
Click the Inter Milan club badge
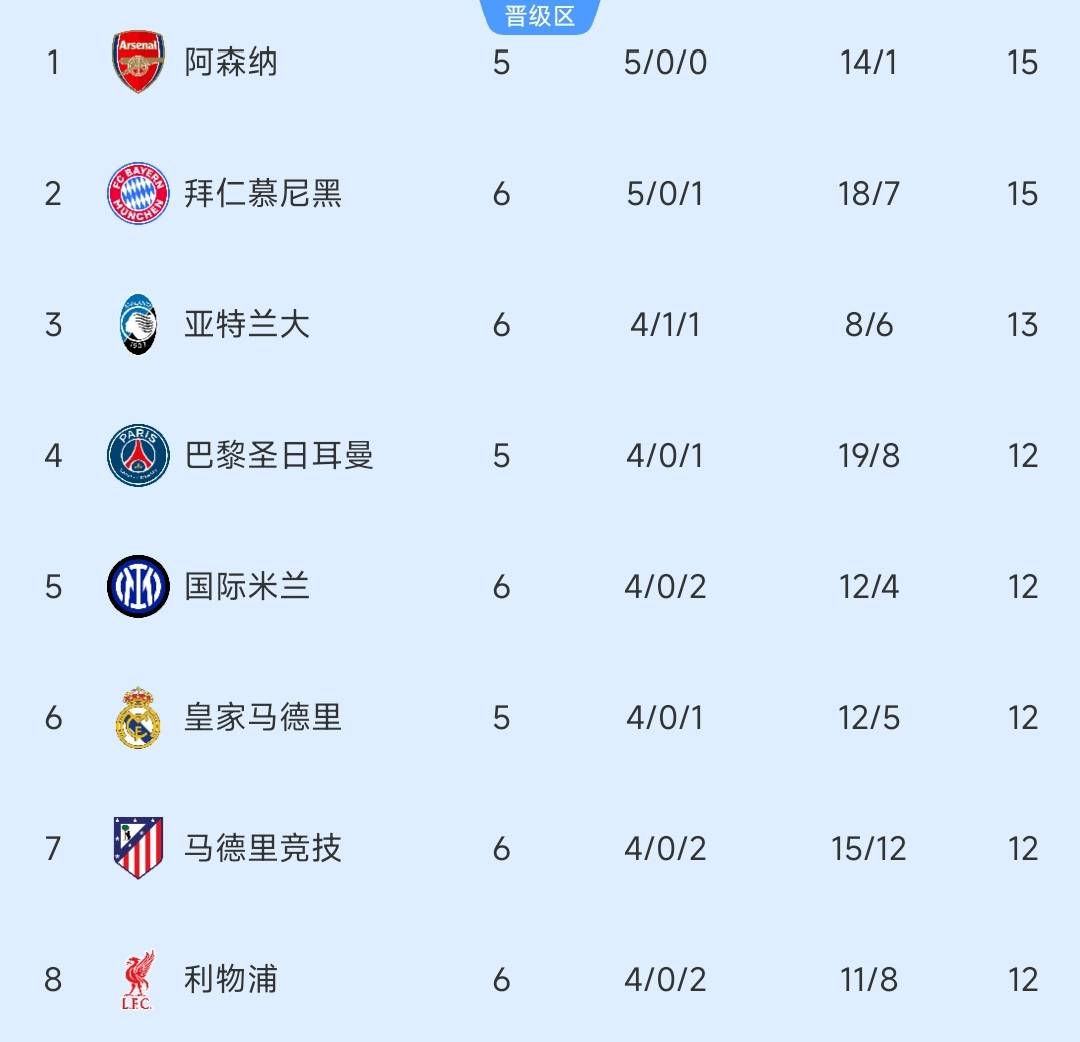pyautogui.click(x=137, y=587)
